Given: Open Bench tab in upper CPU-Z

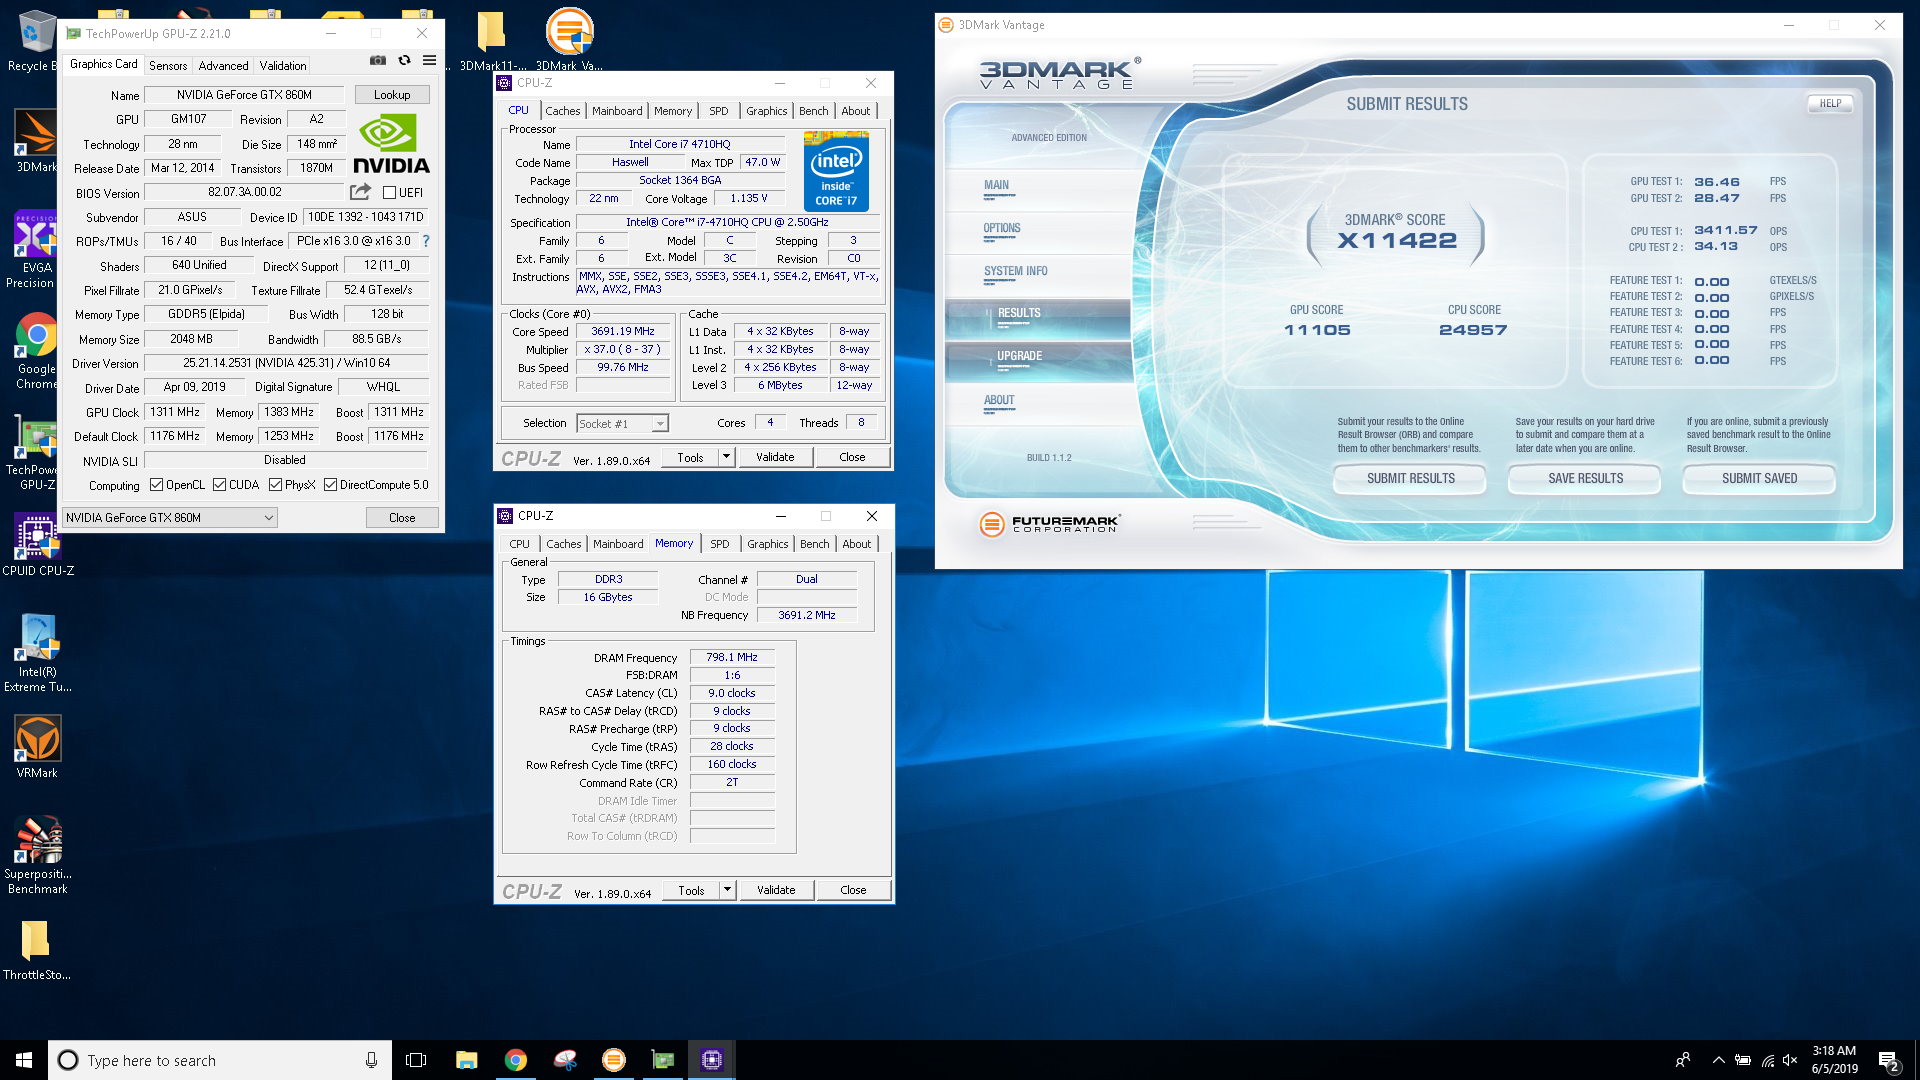Looking at the screenshot, I should pyautogui.click(x=814, y=111).
